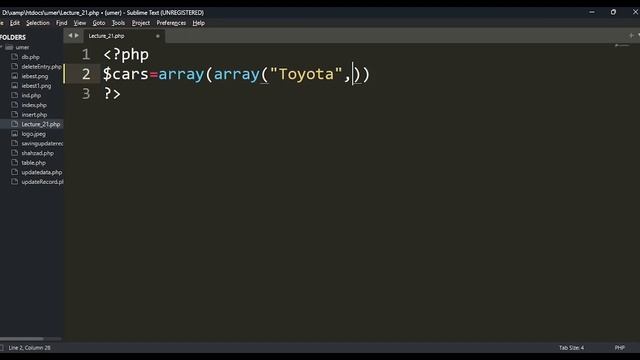The height and width of the screenshot is (360, 640).
Task: Open the Project menu
Action: coord(141,23)
